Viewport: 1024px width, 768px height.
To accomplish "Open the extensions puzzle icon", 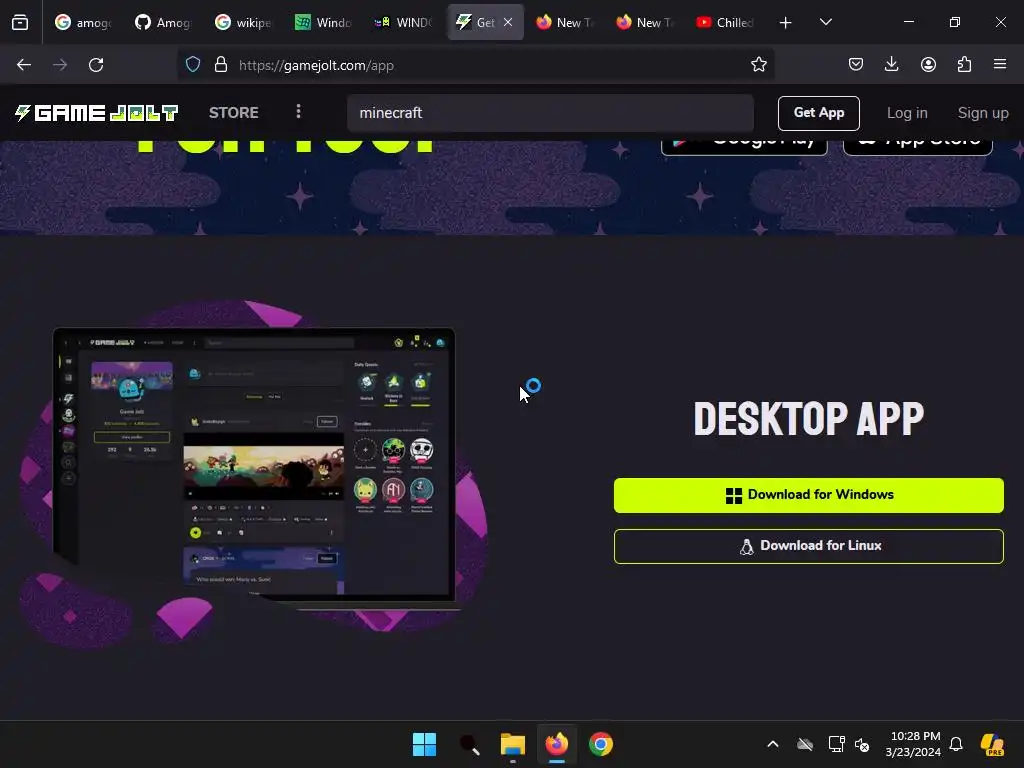I will point(964,65).
